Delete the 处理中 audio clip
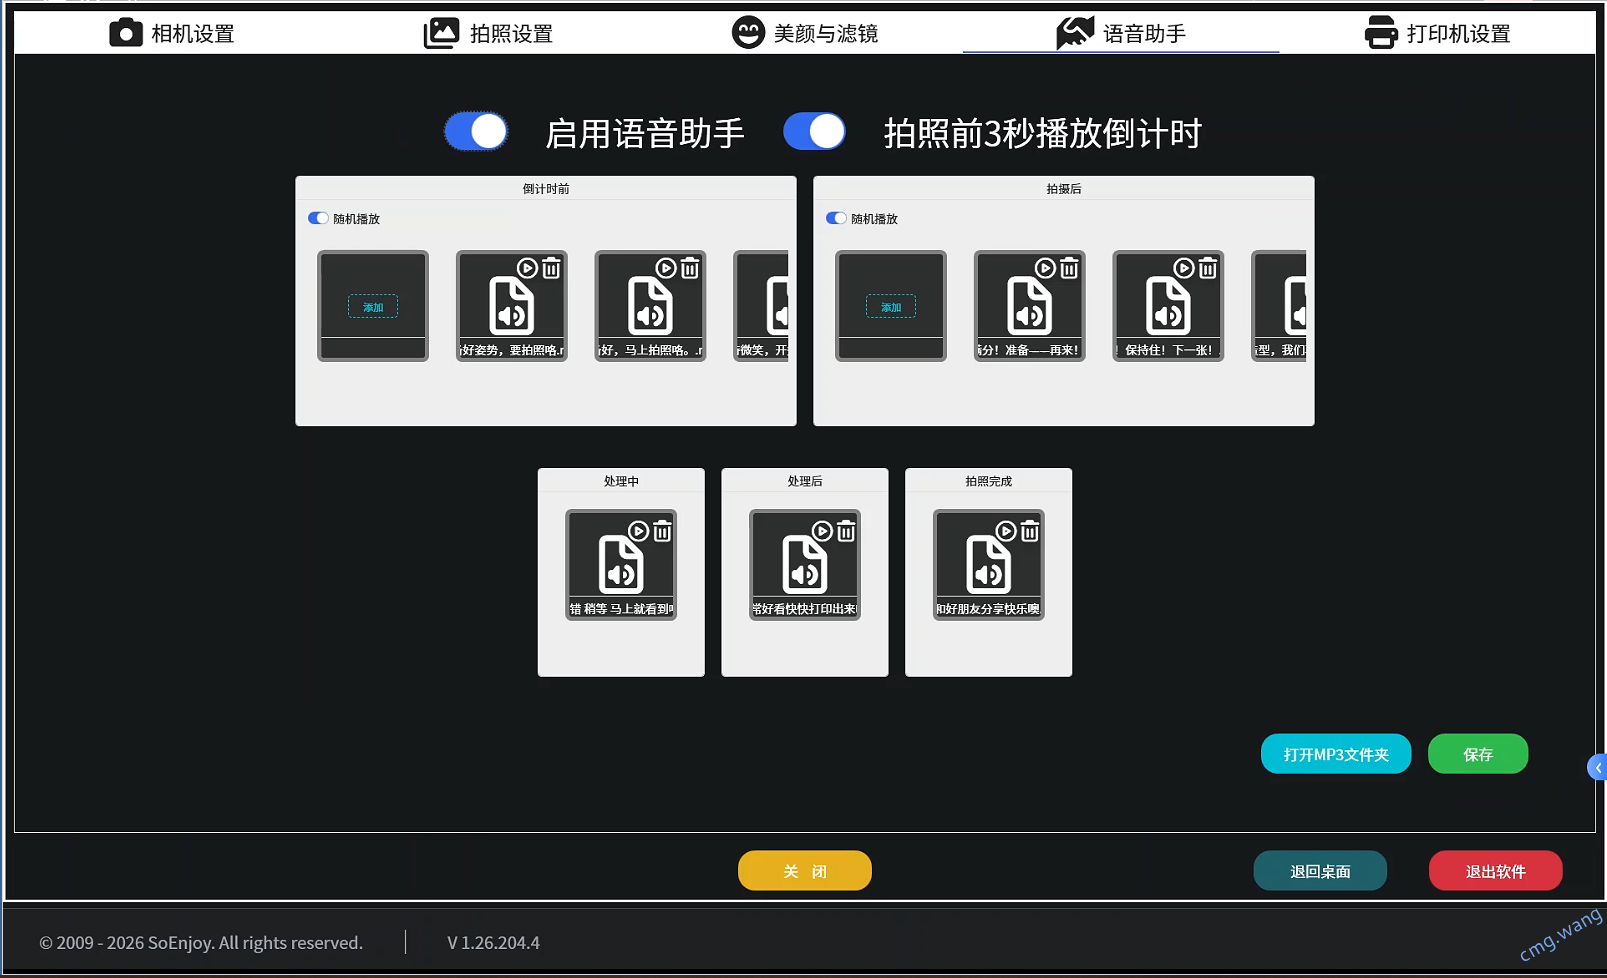Image resolution: width=1607 pixels, height=978 pixels. coord(662,531)
